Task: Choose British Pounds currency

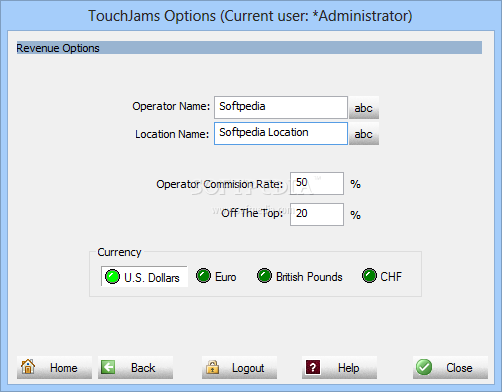Action: click(300, 276)
